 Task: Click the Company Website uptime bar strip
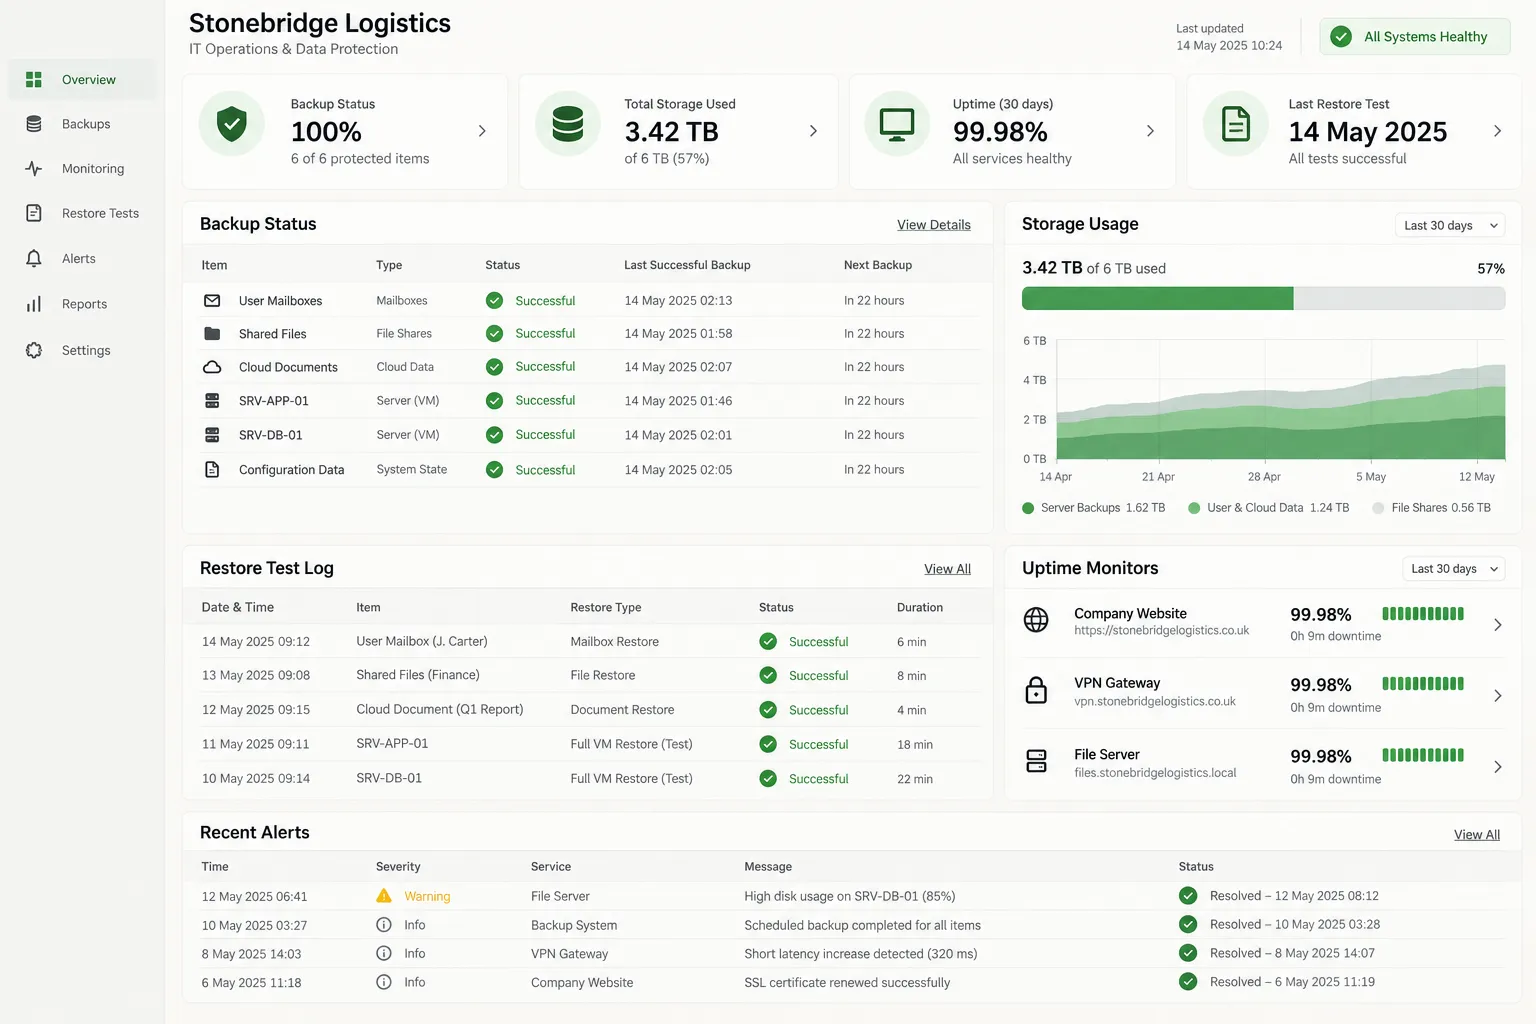(1423, 614)
